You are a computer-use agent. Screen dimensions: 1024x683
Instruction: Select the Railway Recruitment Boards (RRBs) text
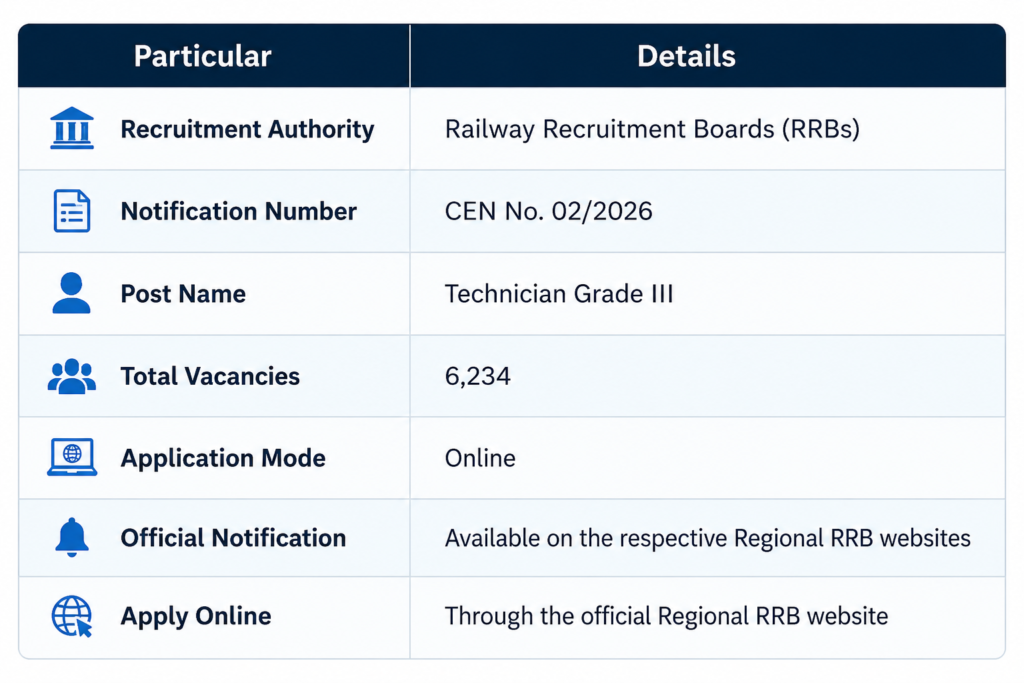[652, 129]
